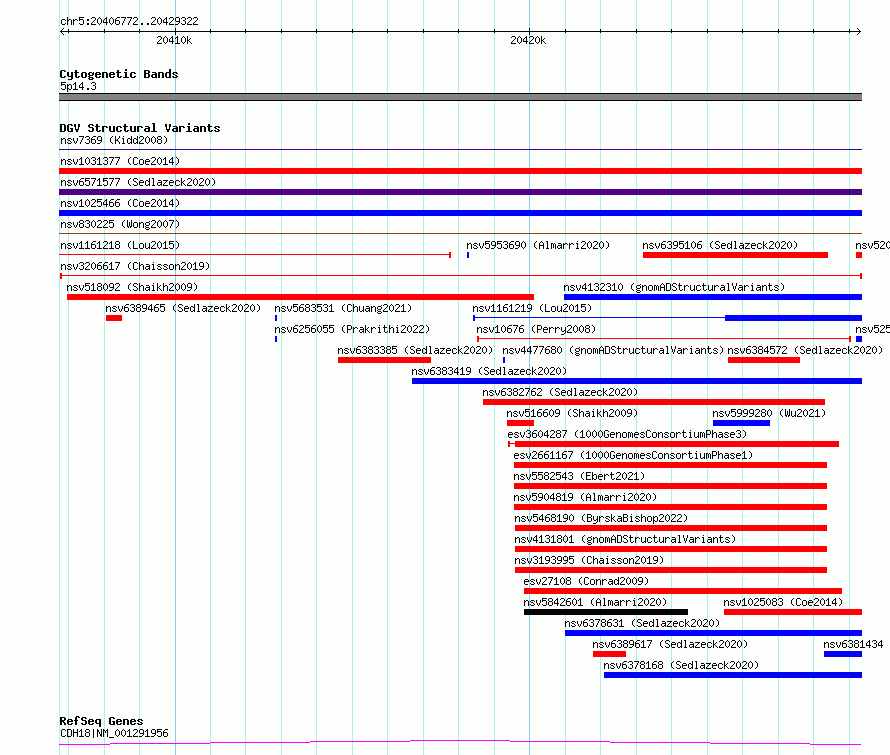The width and height of the screenshot is (890, 755).
Task: Open nsv3206617 (Chaisson2019) variant label
Action: [135, 266]
